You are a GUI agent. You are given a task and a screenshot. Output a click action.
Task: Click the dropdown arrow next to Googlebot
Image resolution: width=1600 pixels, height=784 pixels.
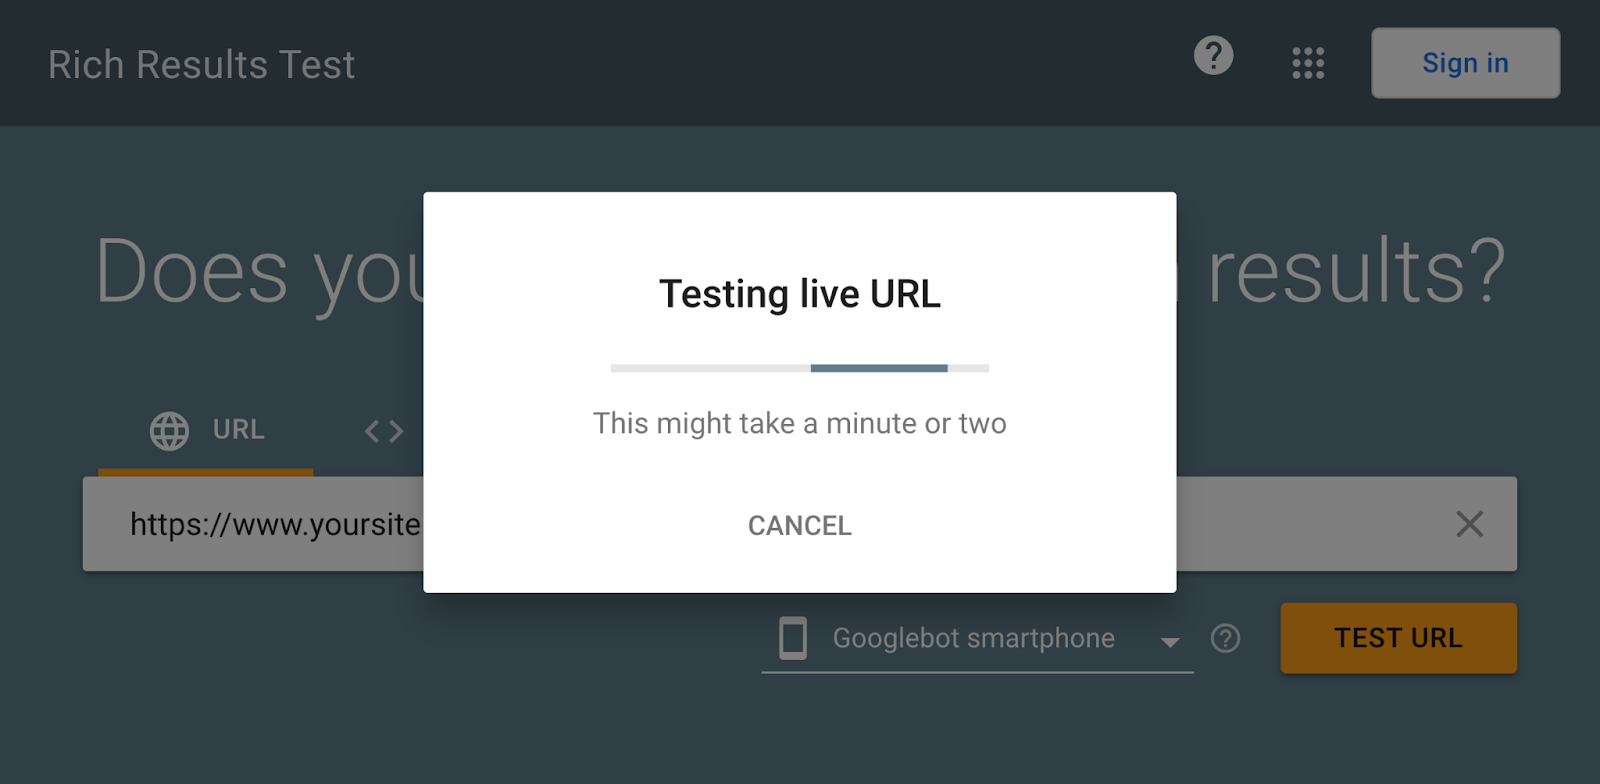(x=1170, y=642)
